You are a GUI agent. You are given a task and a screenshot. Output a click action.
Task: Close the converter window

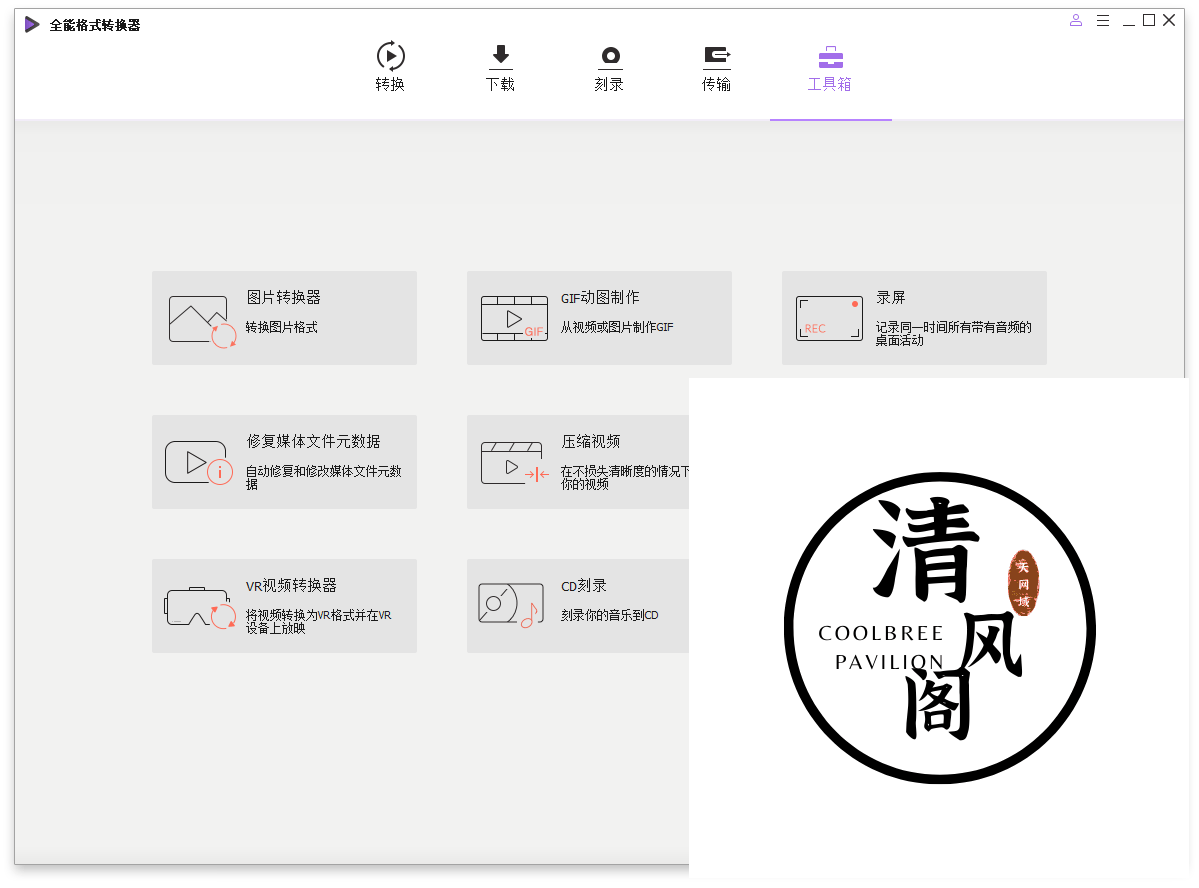[1169, 21]
